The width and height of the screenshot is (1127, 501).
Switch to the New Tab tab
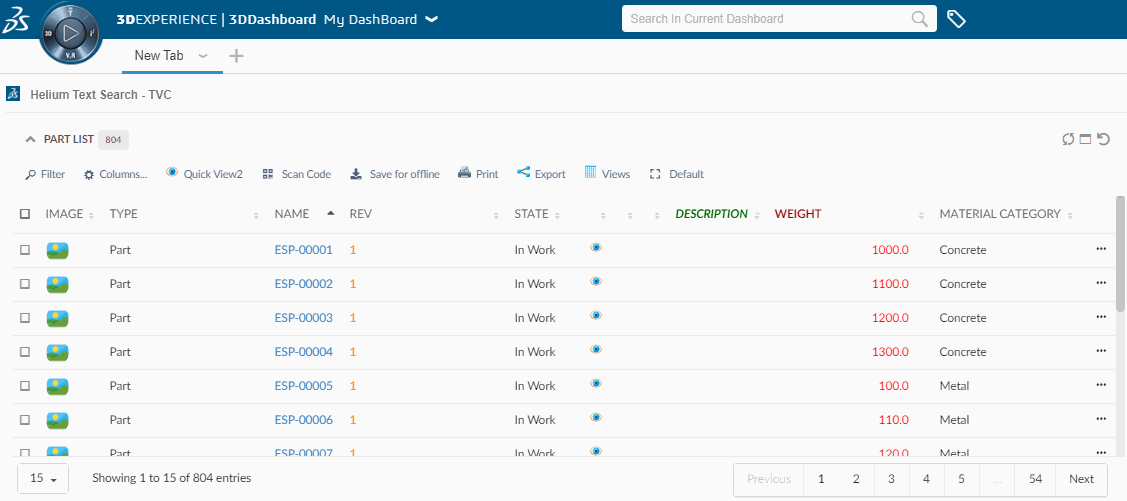159,56
